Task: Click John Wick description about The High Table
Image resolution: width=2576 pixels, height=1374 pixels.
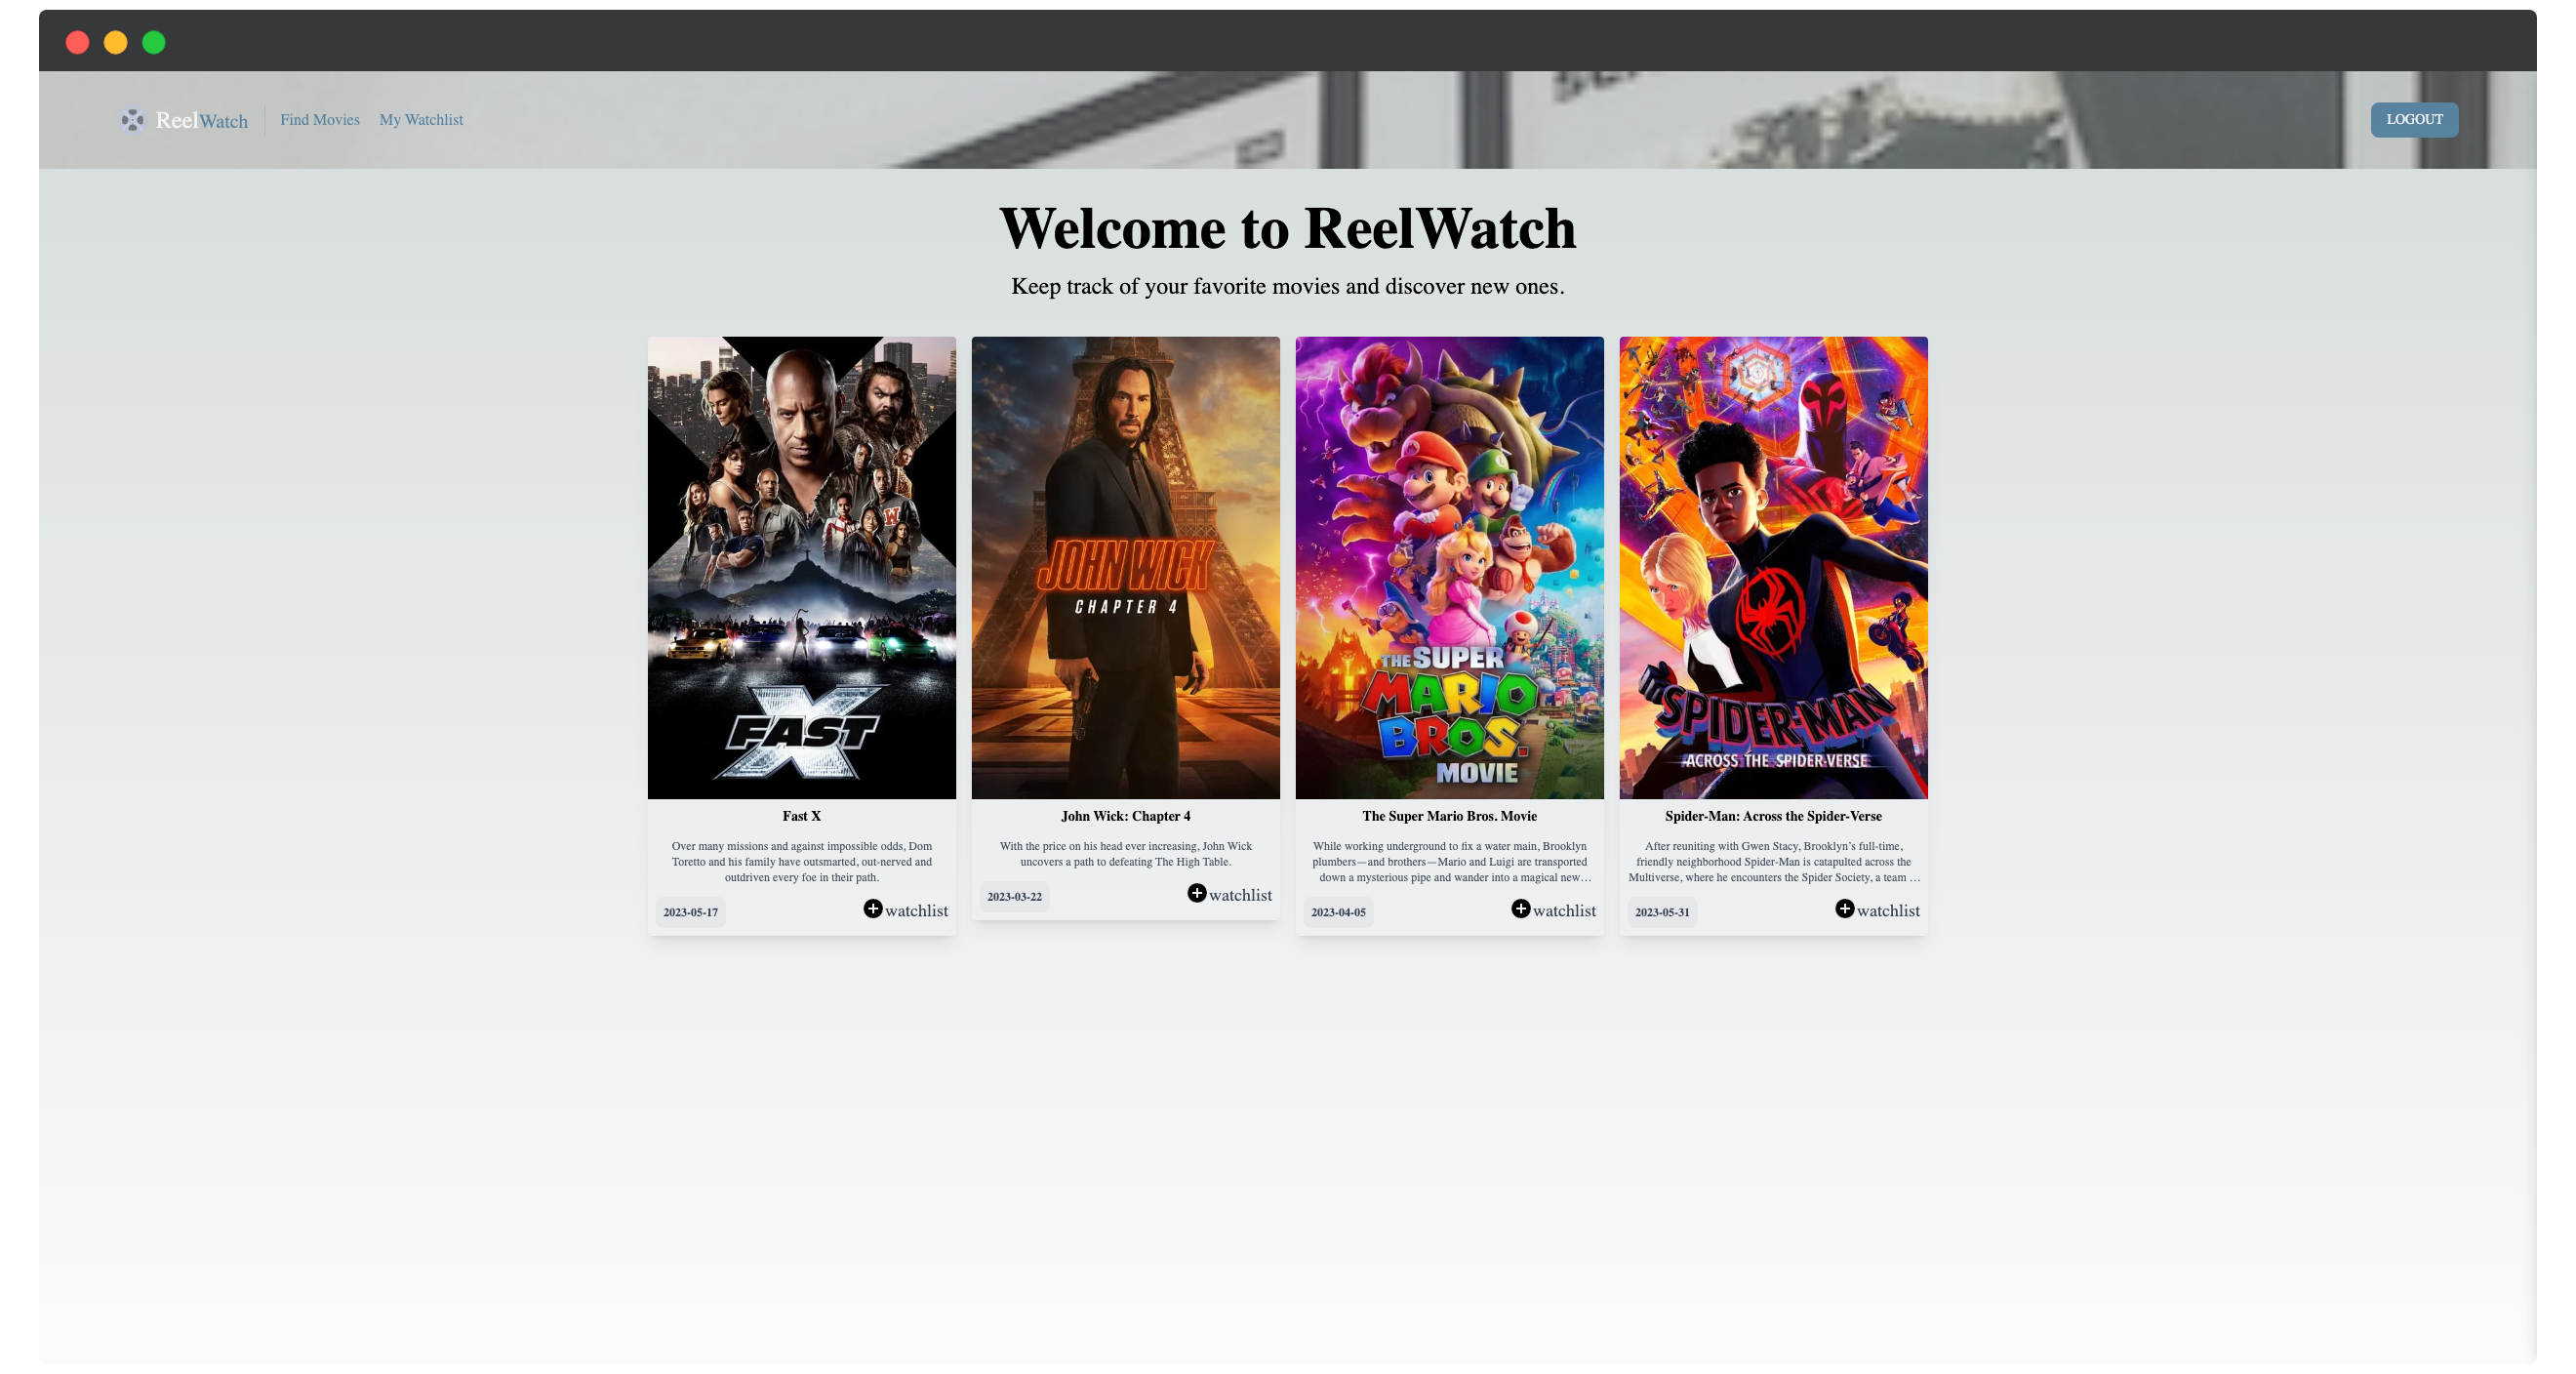Action: point(1126,854)
